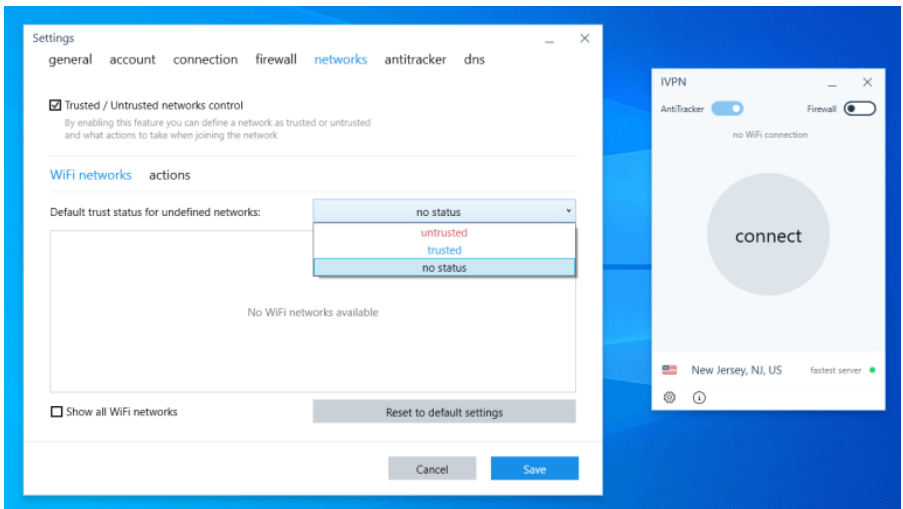903x509 pixels.
Task: Click the US flag icon beside New Jersey
Action: 669,370
